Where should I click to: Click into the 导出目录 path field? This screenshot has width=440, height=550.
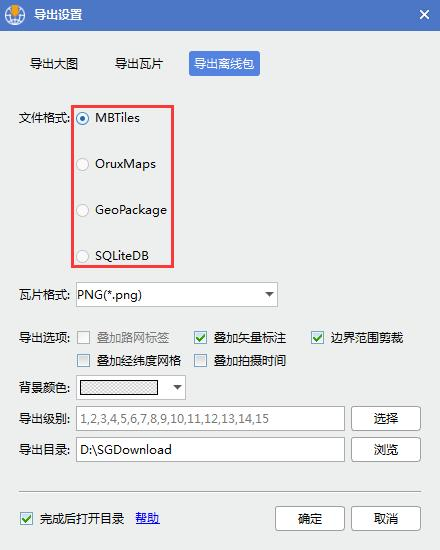[210, 449]
